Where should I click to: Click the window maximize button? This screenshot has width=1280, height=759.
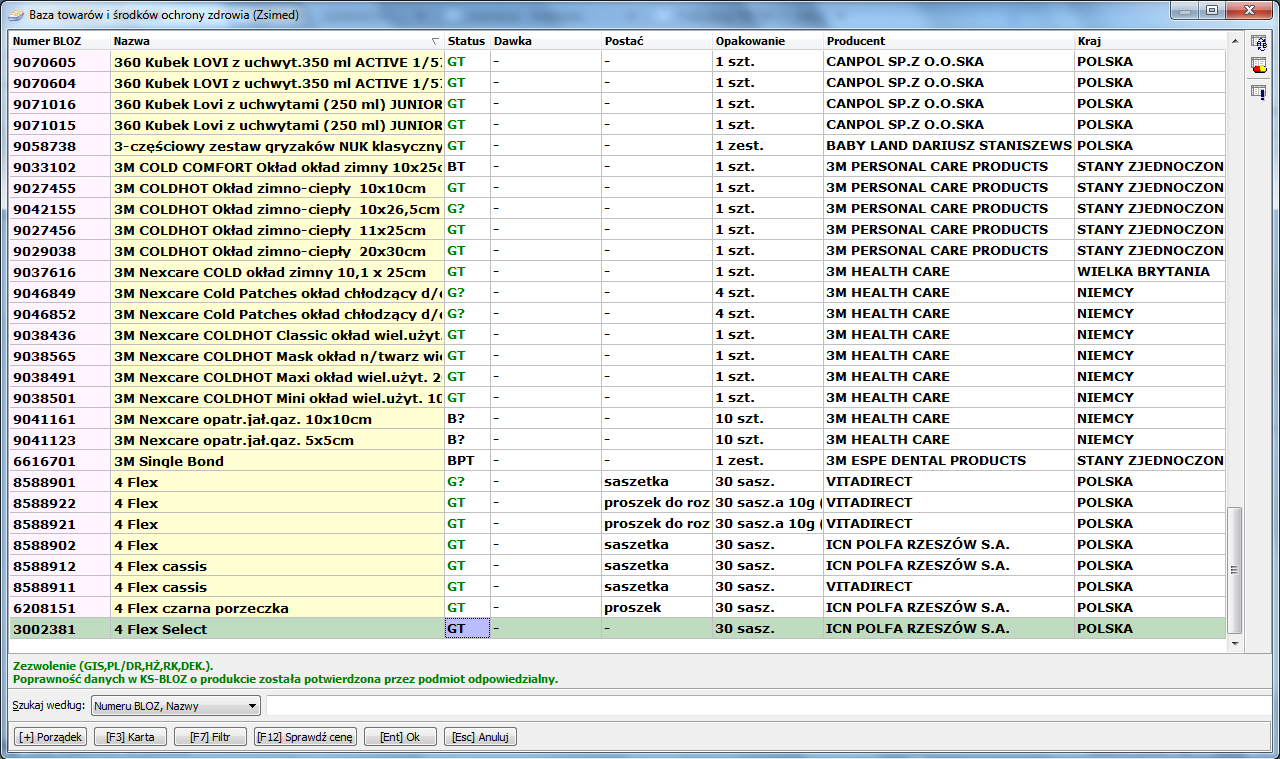click(1210, 10)
